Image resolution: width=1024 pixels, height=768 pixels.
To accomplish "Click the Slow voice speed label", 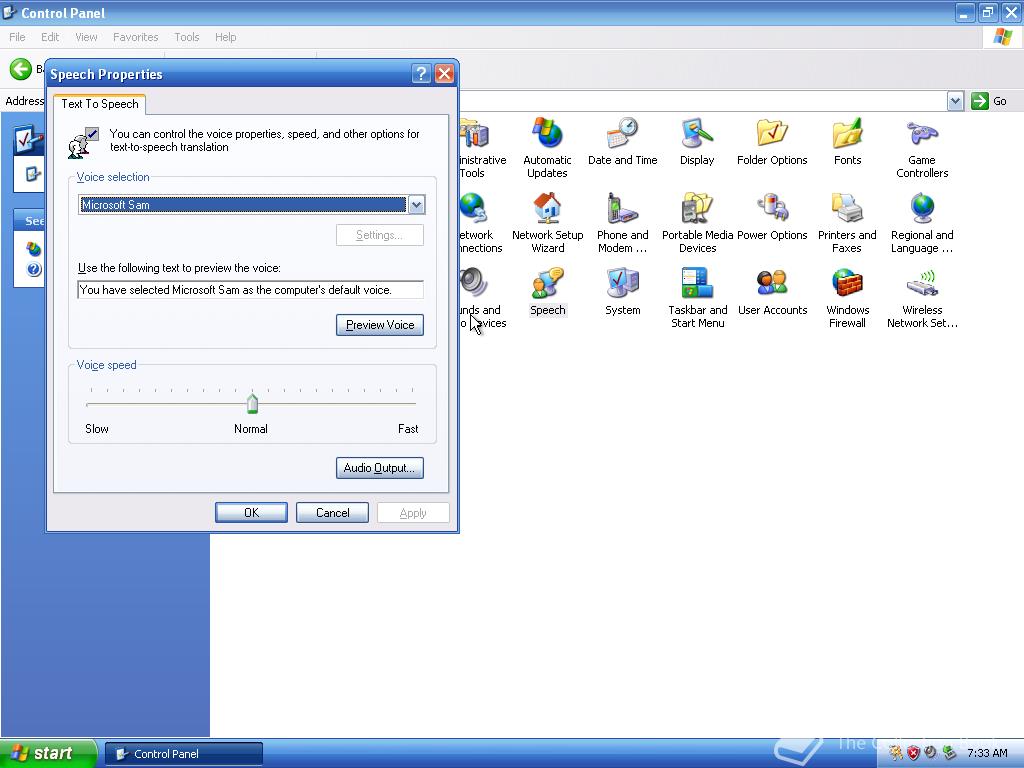I will pos(97,429).
